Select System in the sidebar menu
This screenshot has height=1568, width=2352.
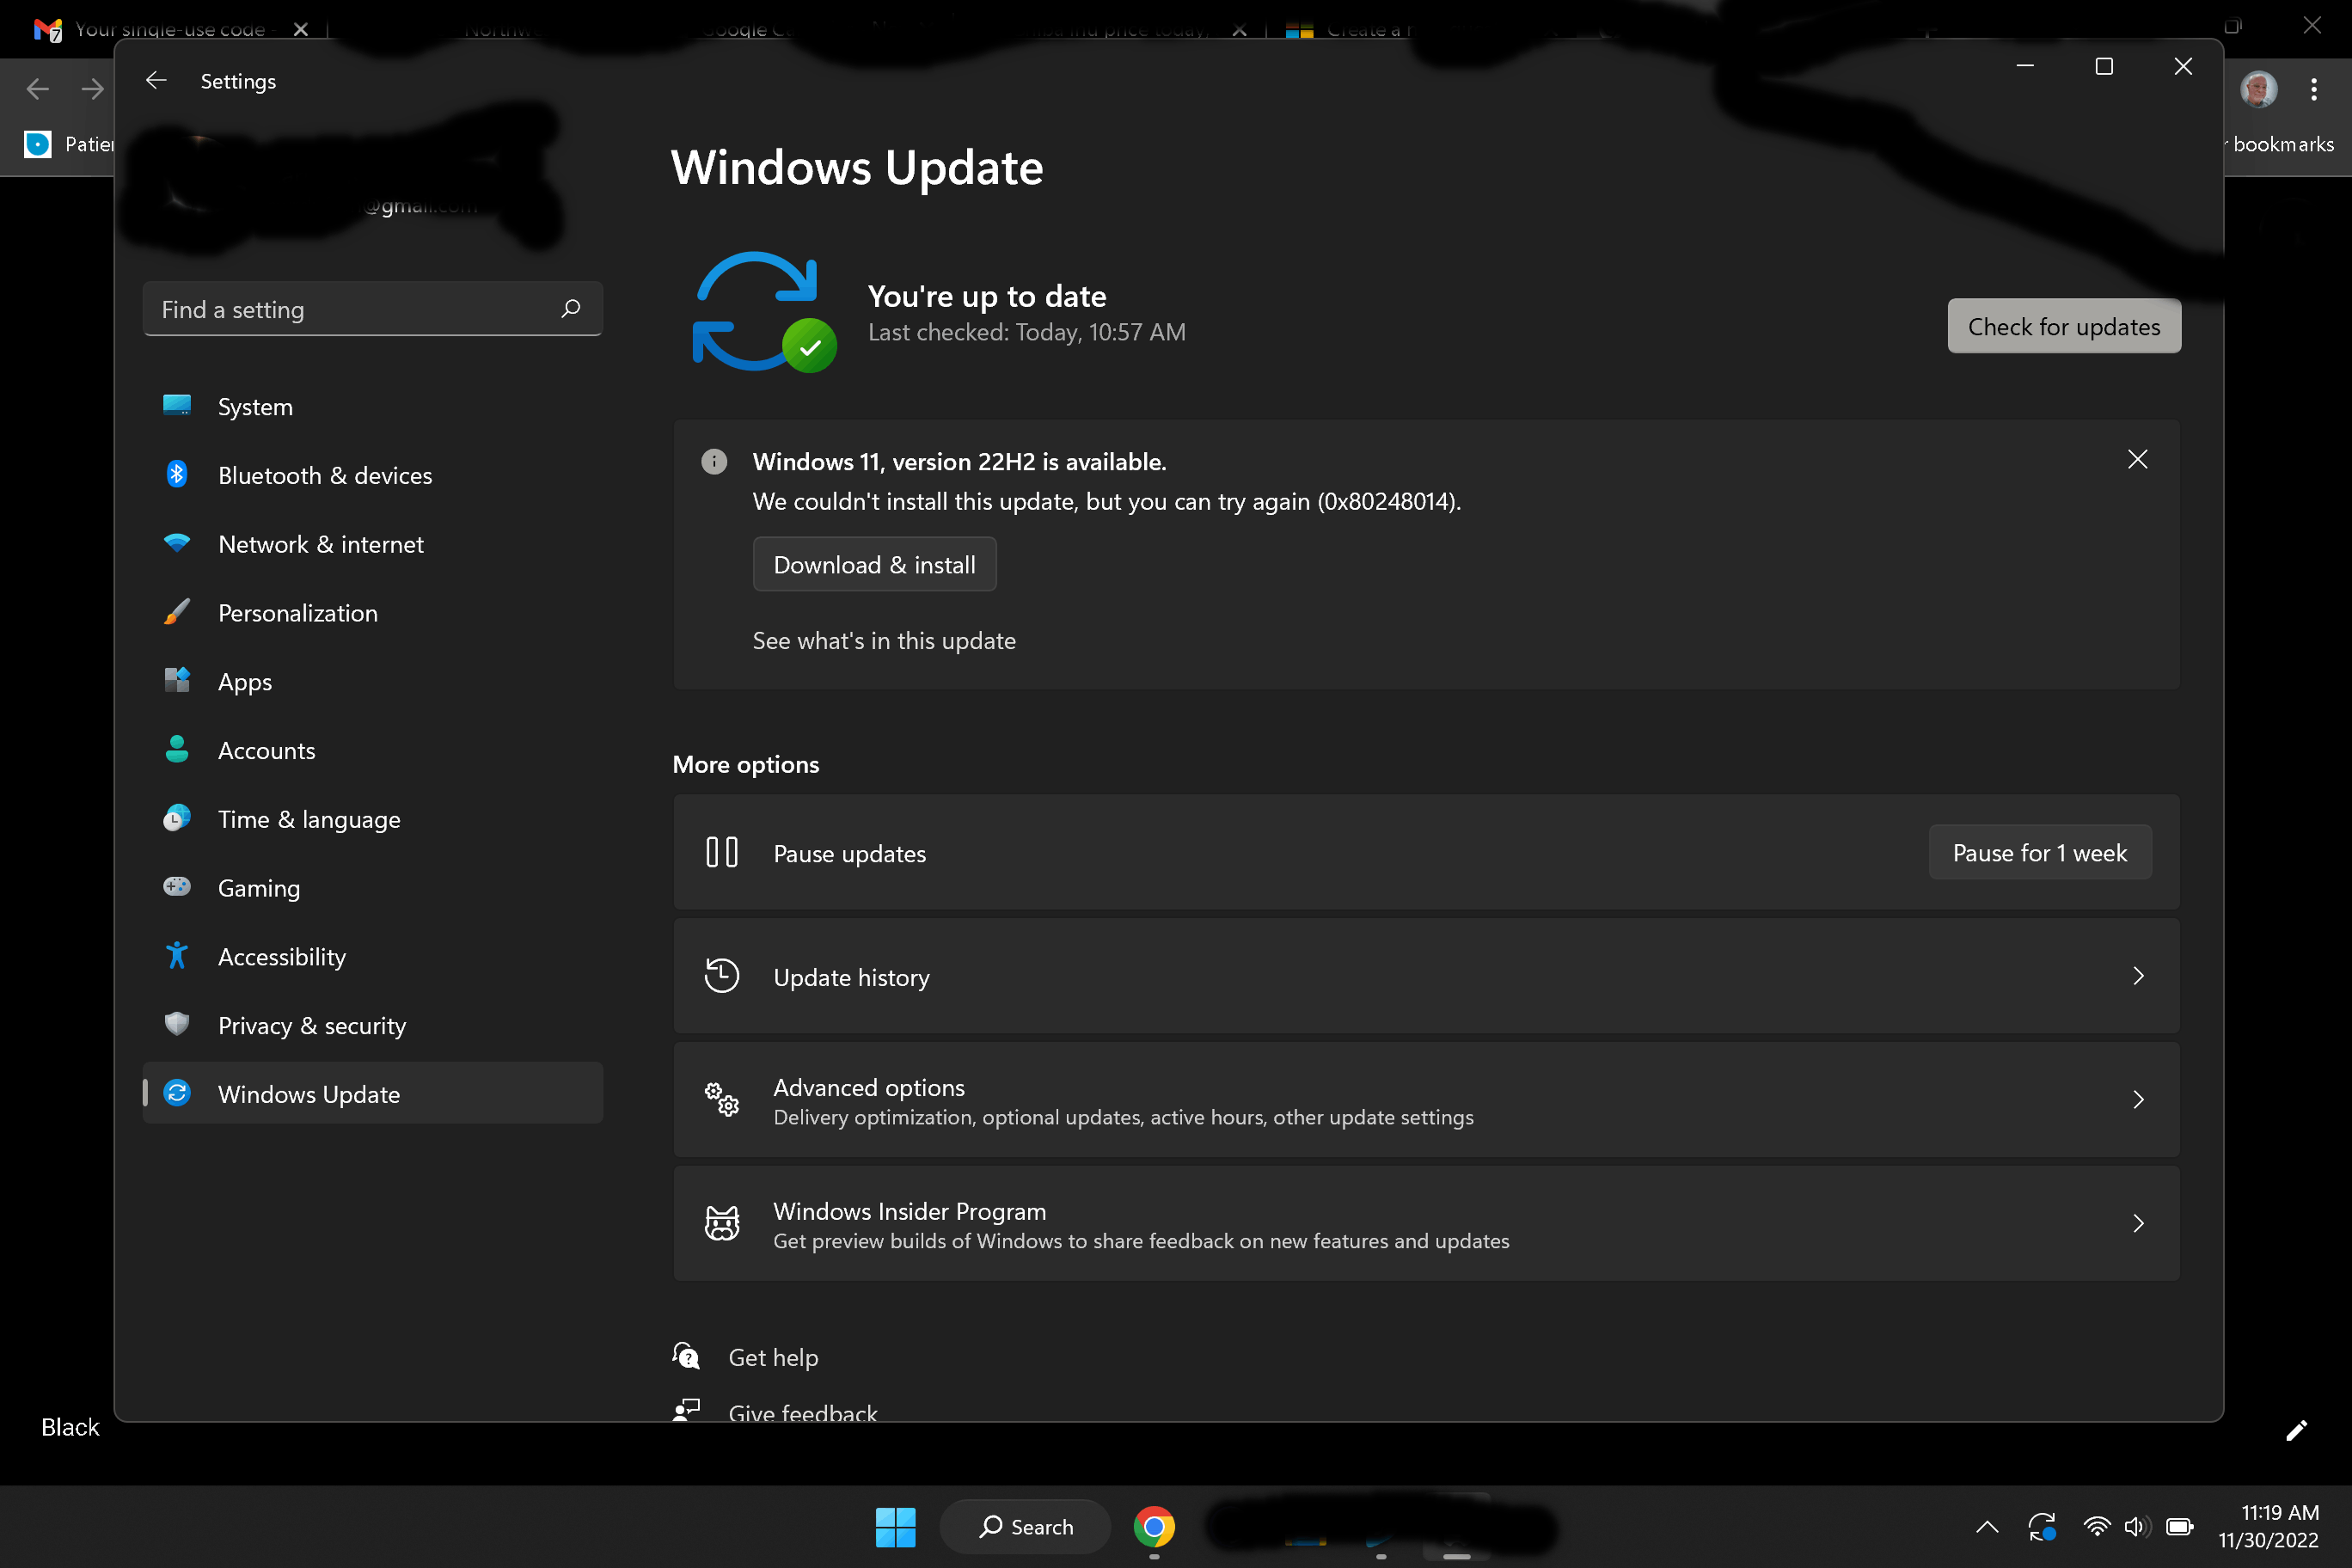click(255, 407)
